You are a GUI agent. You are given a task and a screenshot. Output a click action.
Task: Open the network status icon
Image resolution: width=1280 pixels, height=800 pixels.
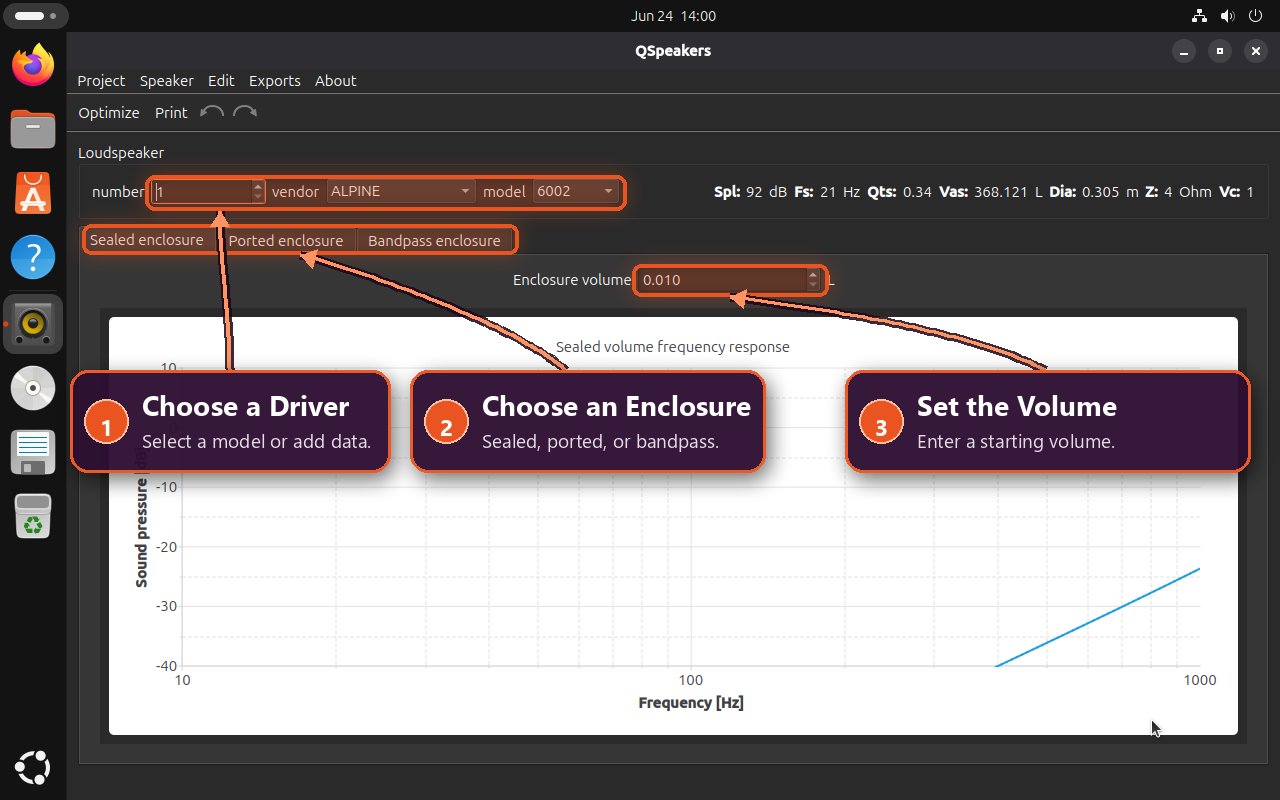1199,16
